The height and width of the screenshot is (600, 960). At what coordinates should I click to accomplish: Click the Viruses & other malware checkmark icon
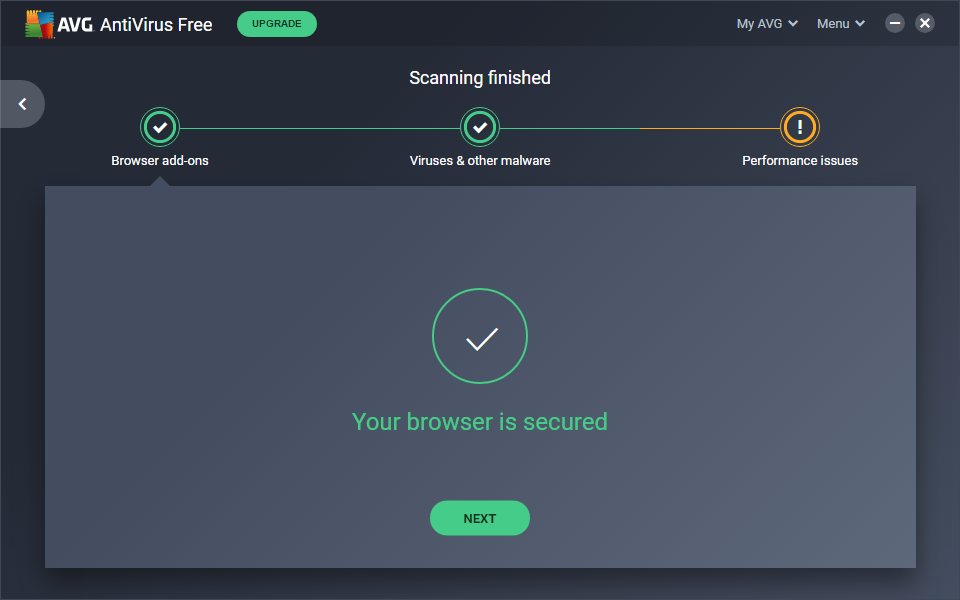coord(480,127)
